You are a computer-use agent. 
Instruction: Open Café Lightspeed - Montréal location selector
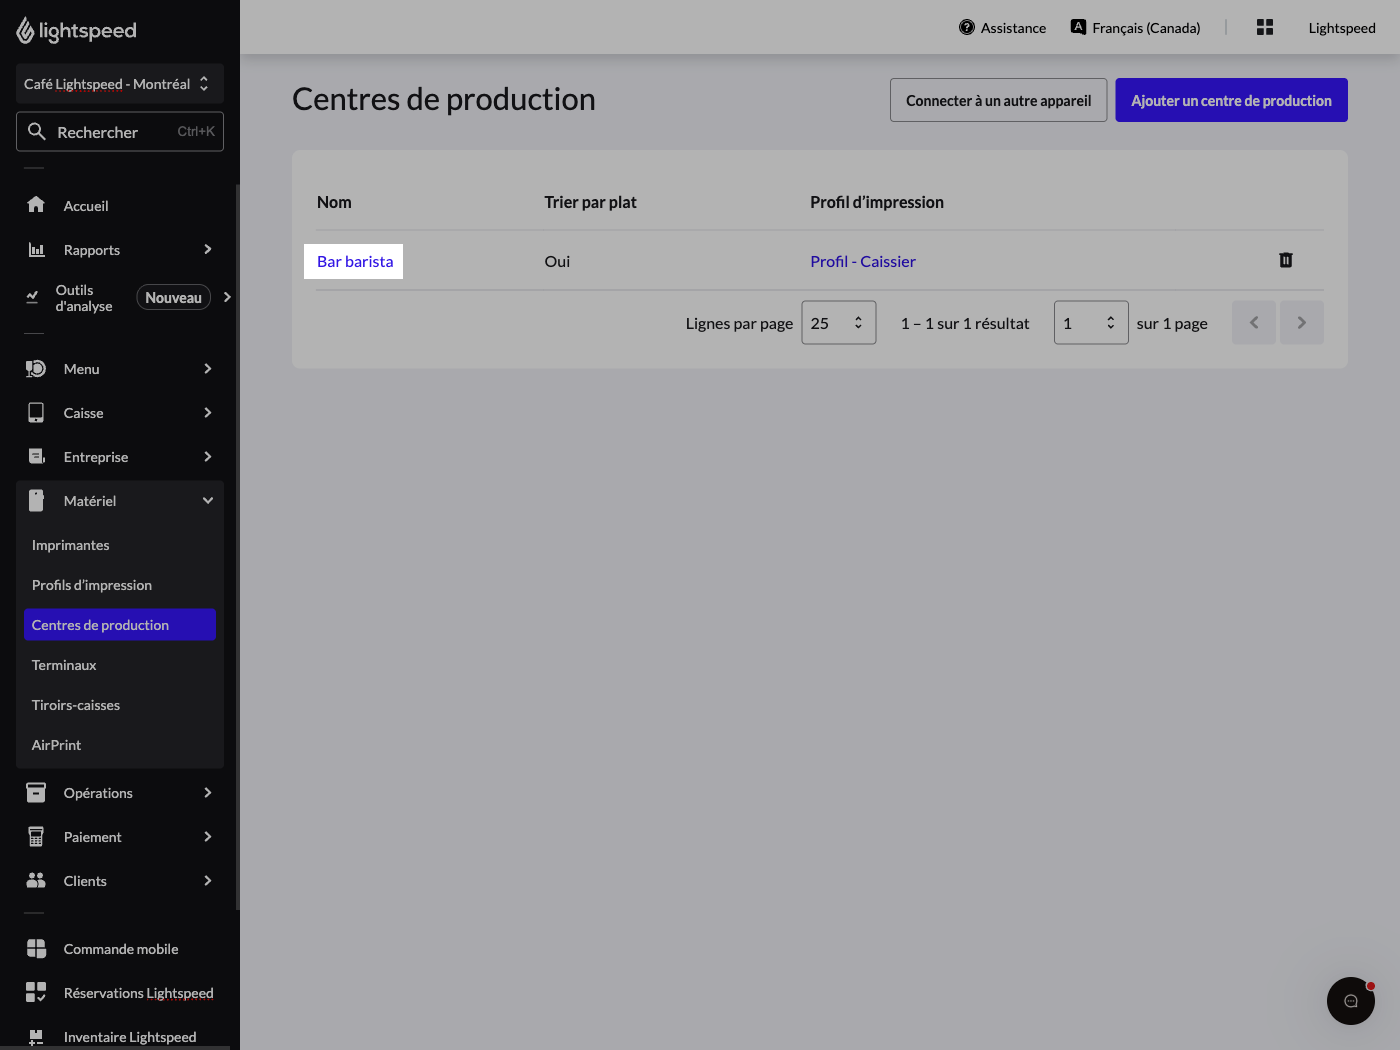pos(120,84)
